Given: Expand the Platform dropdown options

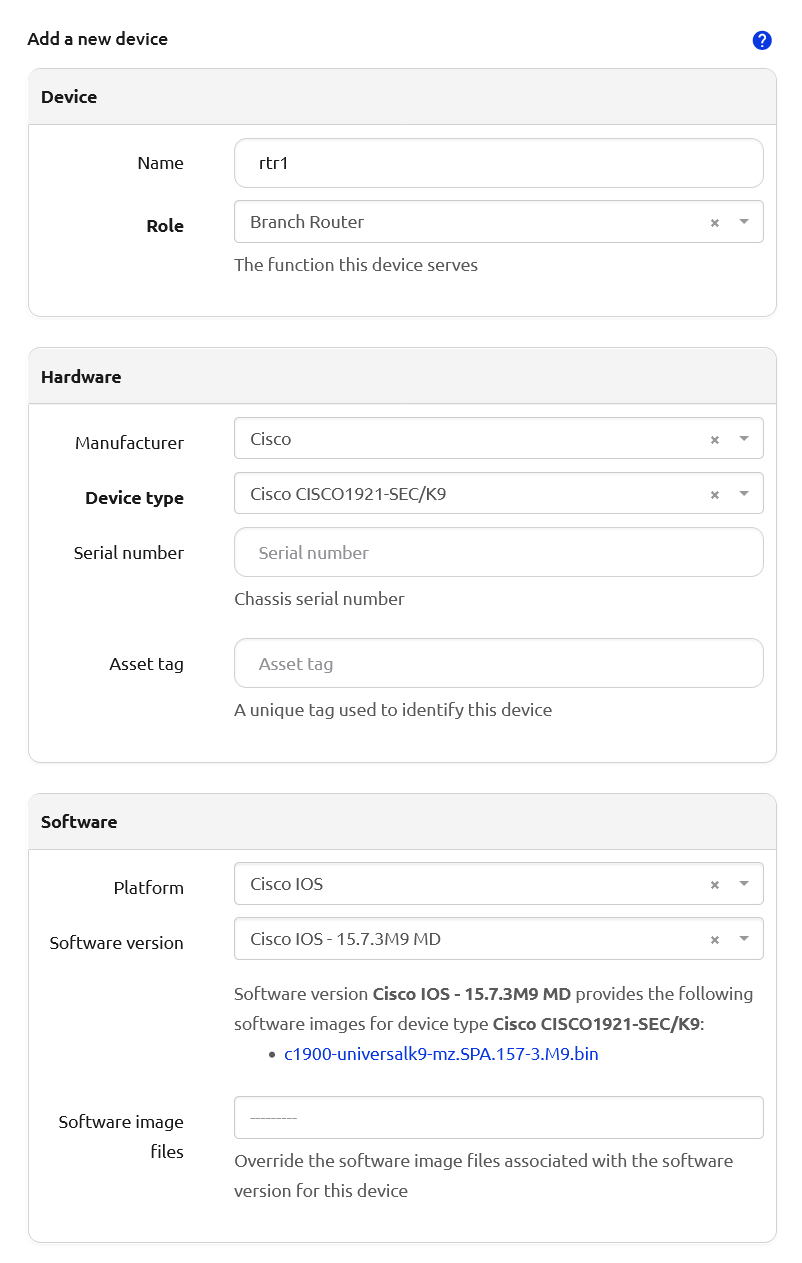Looking at the screenshot, I should point(744,884).
